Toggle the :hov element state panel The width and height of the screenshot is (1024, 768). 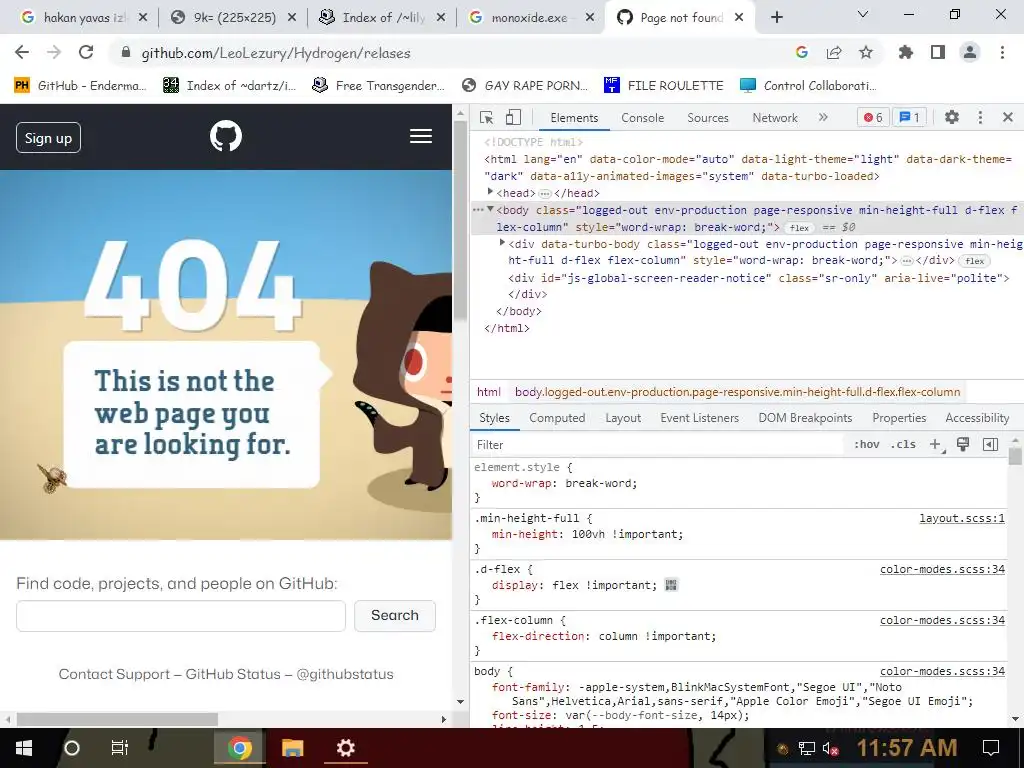[x=866, y=445]
